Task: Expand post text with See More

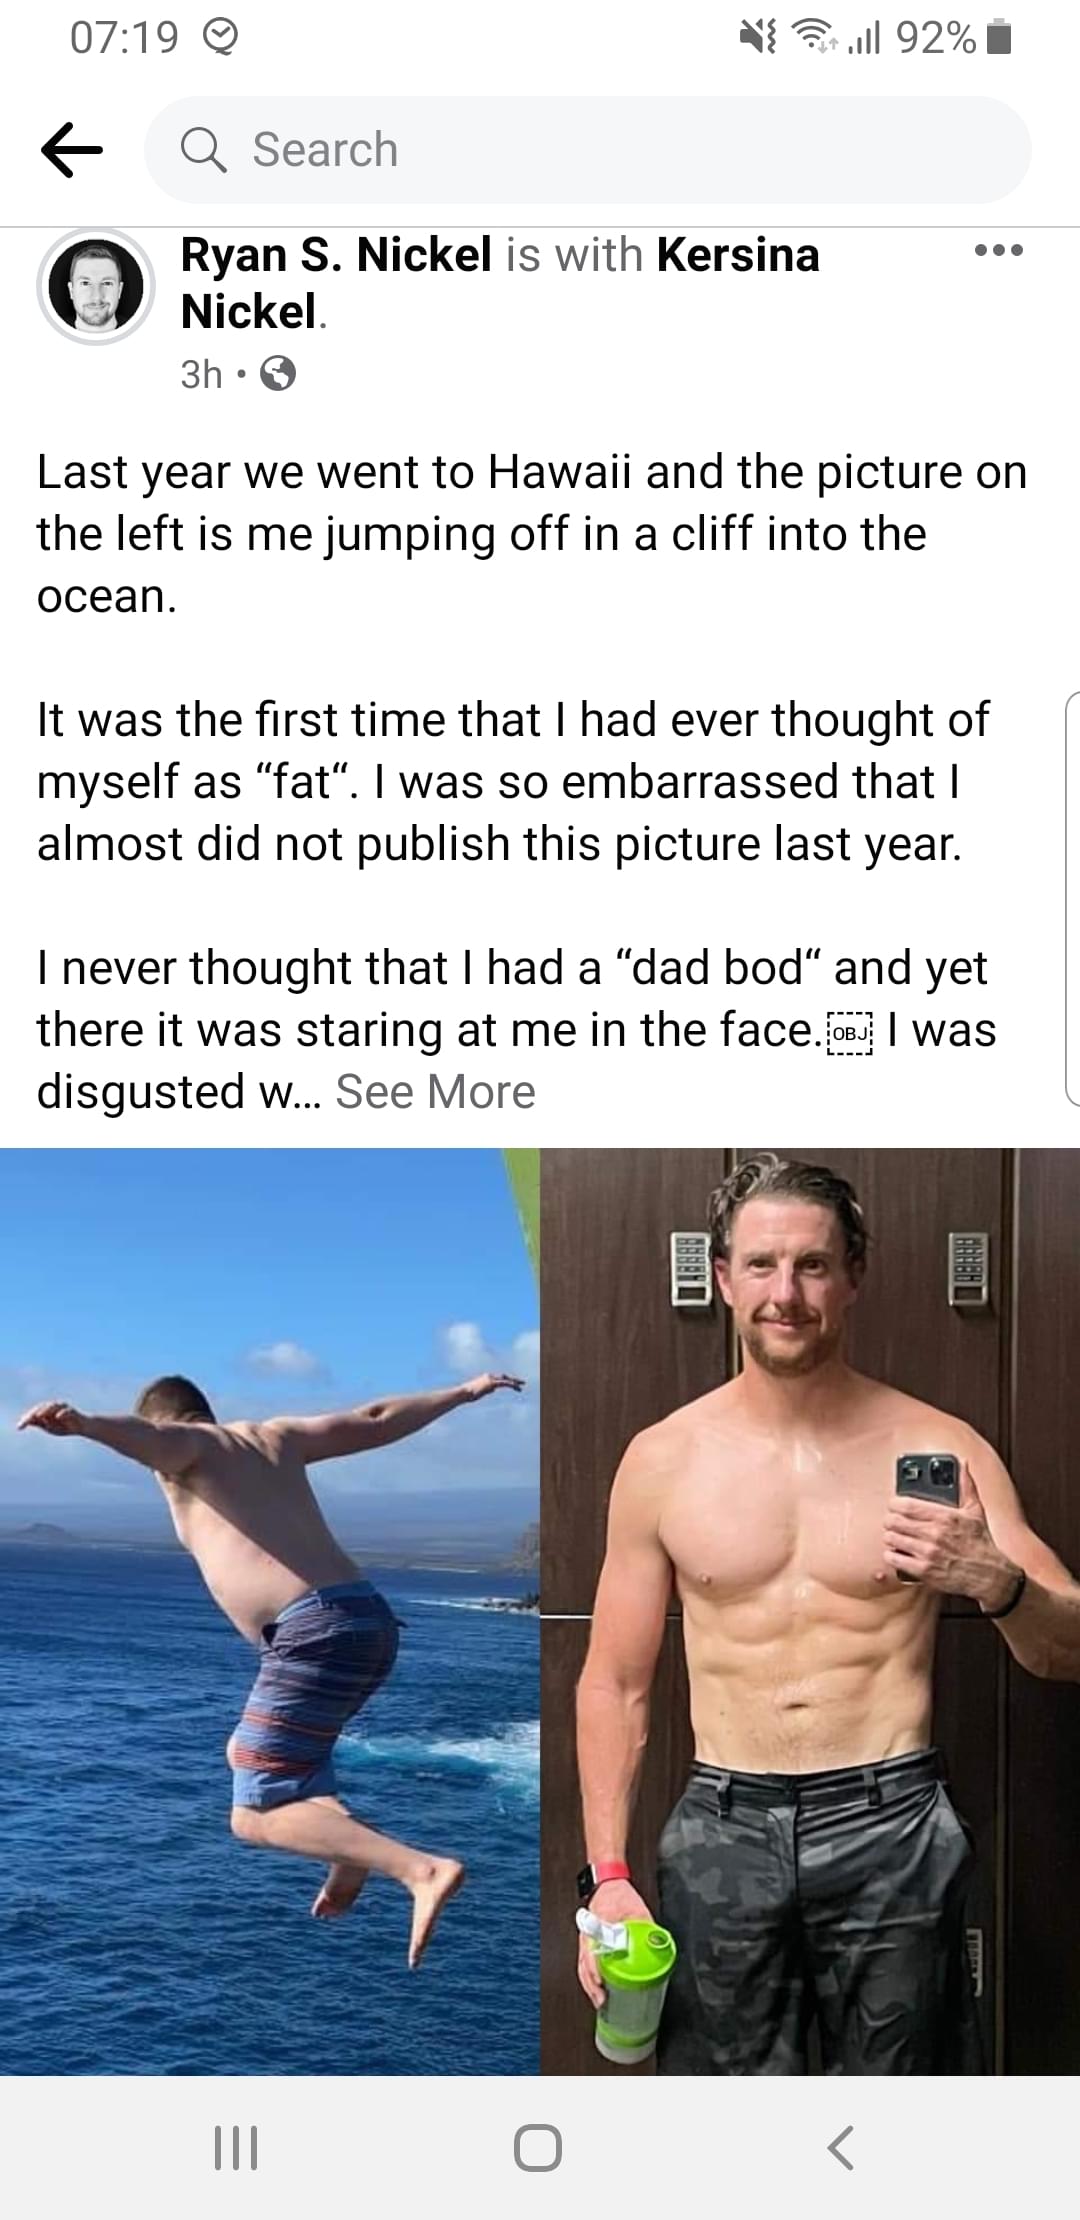Action: click(435, 1092)
